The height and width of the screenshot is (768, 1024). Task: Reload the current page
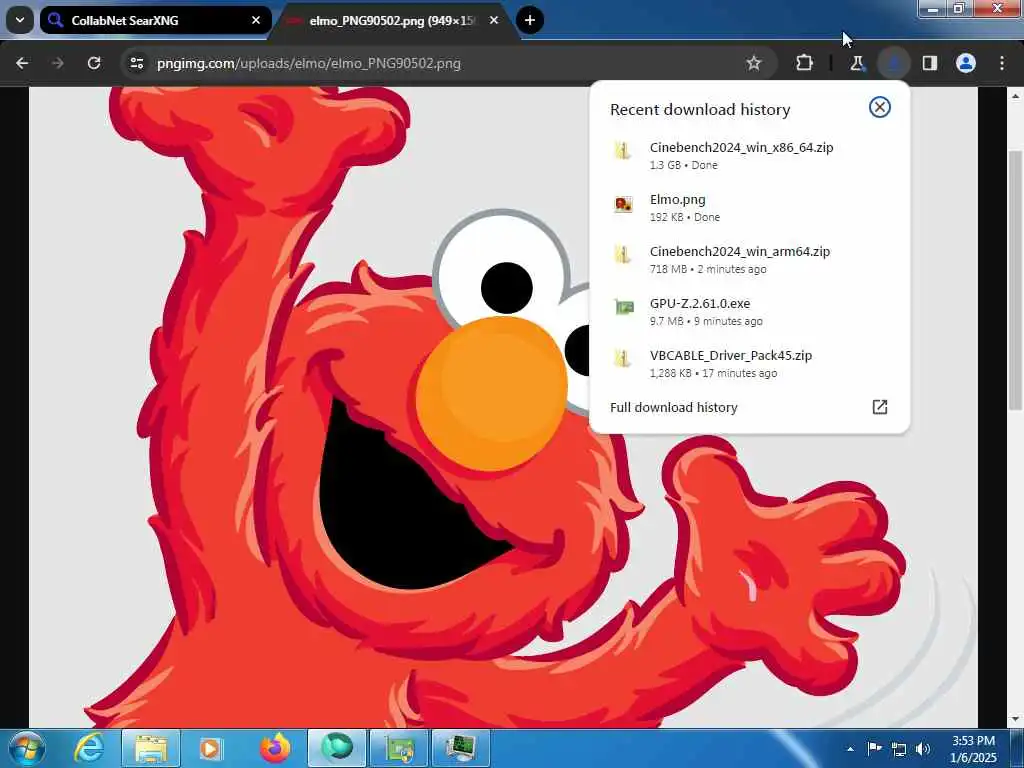point(94,63)
